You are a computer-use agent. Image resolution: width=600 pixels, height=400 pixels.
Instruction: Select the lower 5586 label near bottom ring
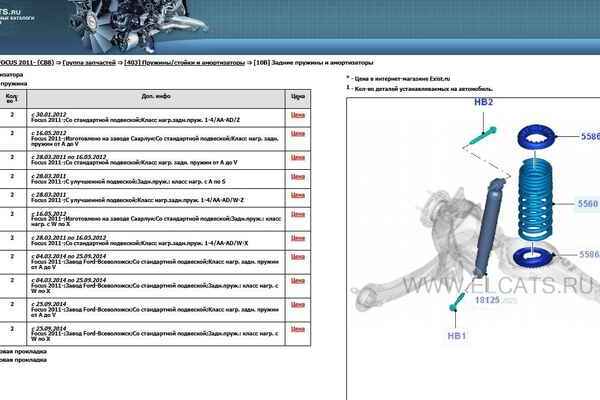click(x=589, y=254)
